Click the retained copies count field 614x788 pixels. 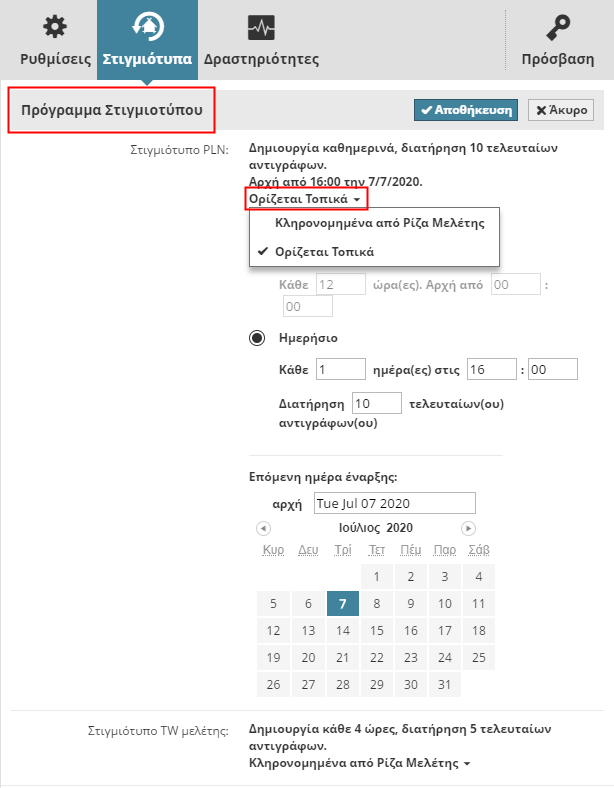coord(375,403)
